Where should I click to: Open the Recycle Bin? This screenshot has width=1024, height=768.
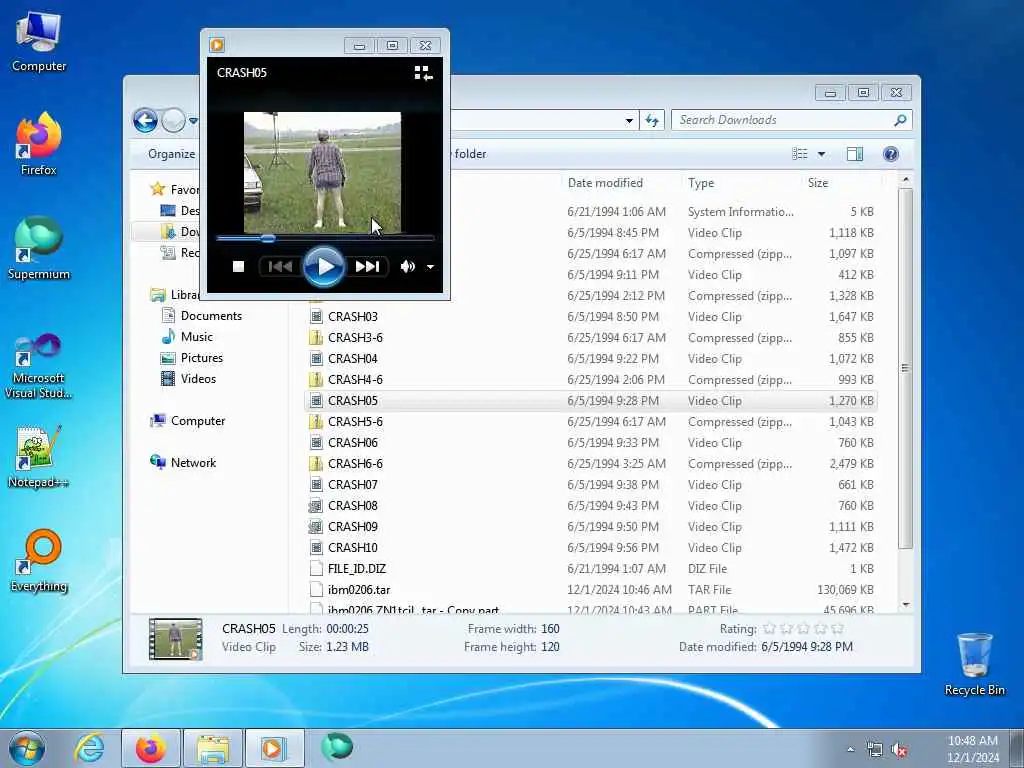pos(974,664)
